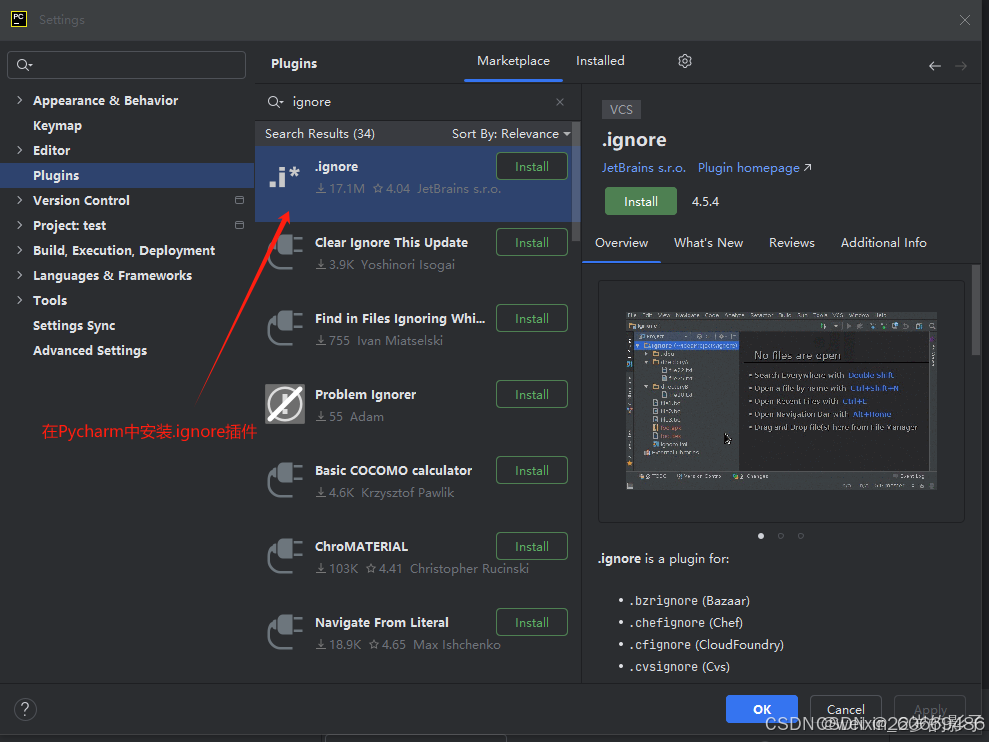Switch to the Marketplace tab
The image size is (989, 742).
(x=513, y=61)
